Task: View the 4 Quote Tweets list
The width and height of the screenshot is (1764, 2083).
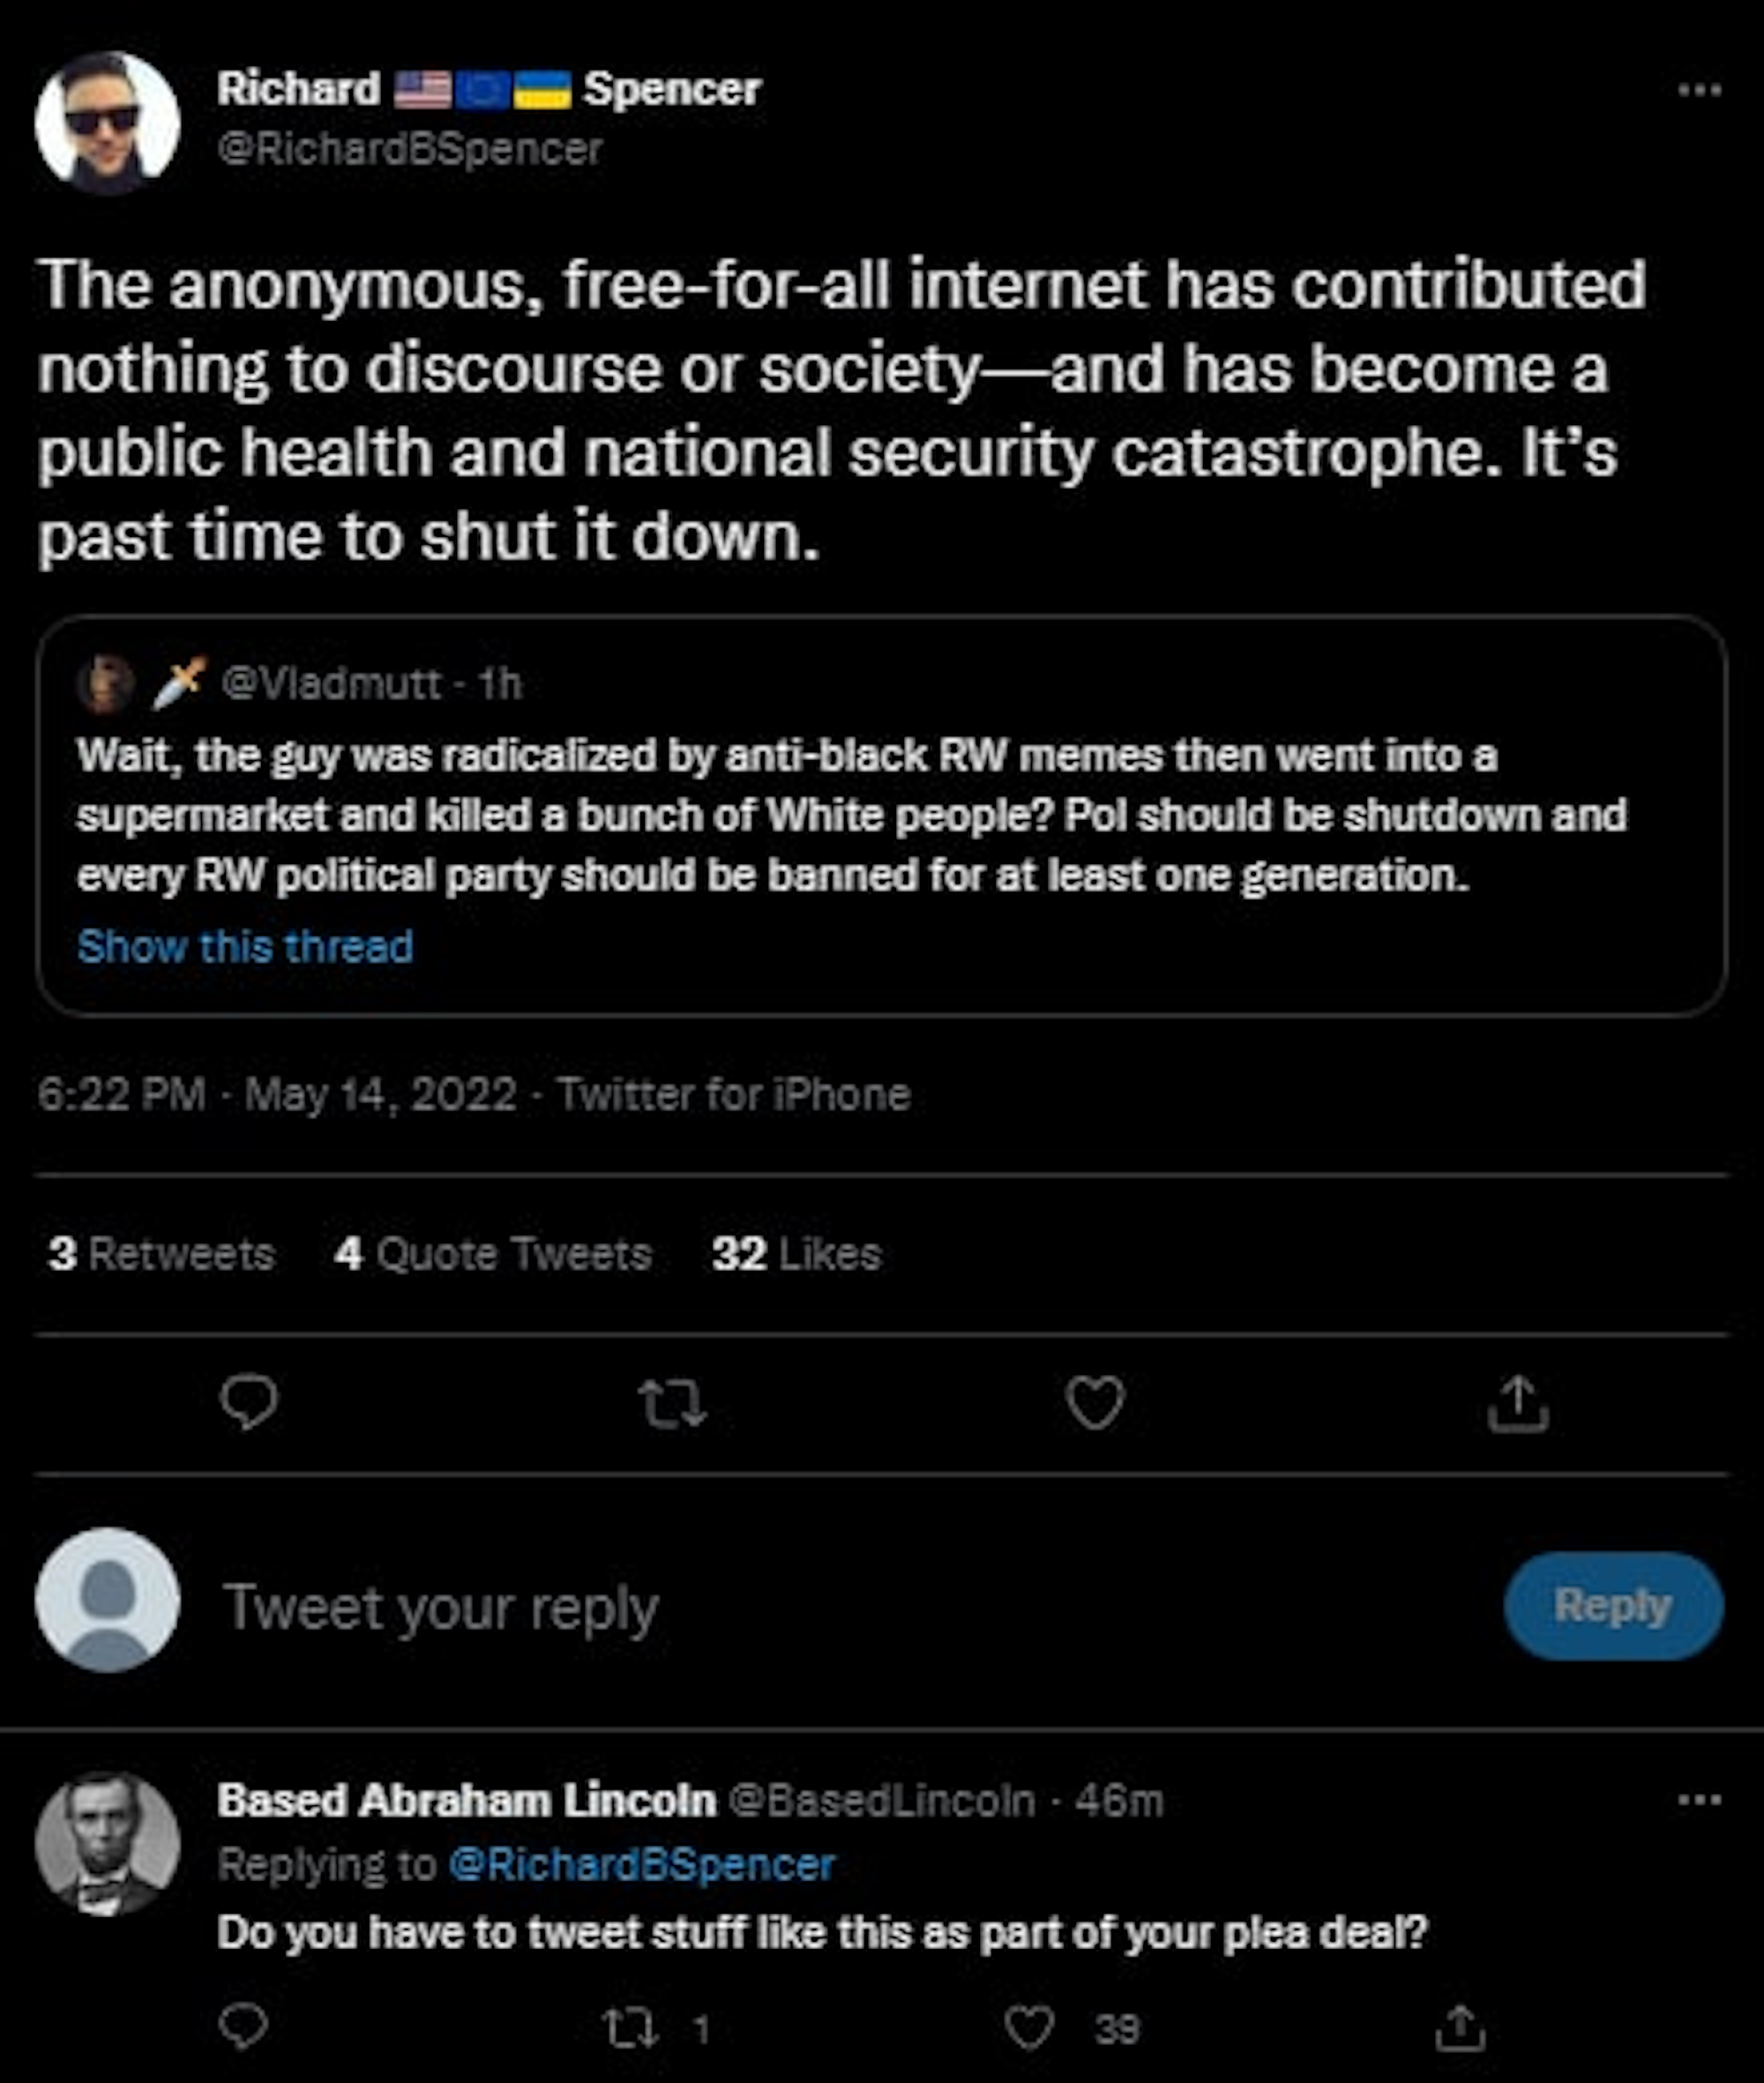Action: (x=493, y=1254)
